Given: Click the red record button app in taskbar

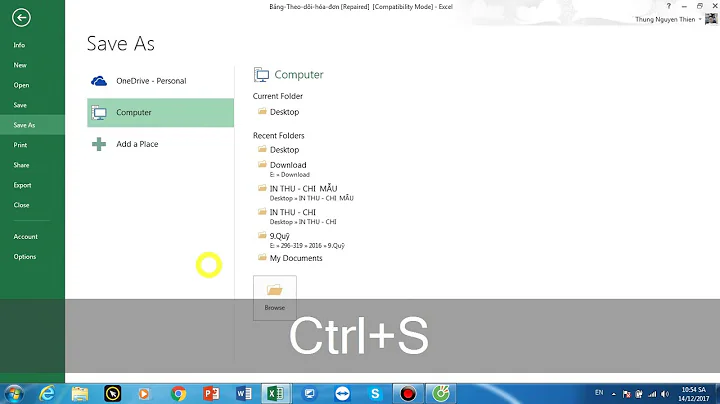Looking at the screenshot, I should (408, 394).
